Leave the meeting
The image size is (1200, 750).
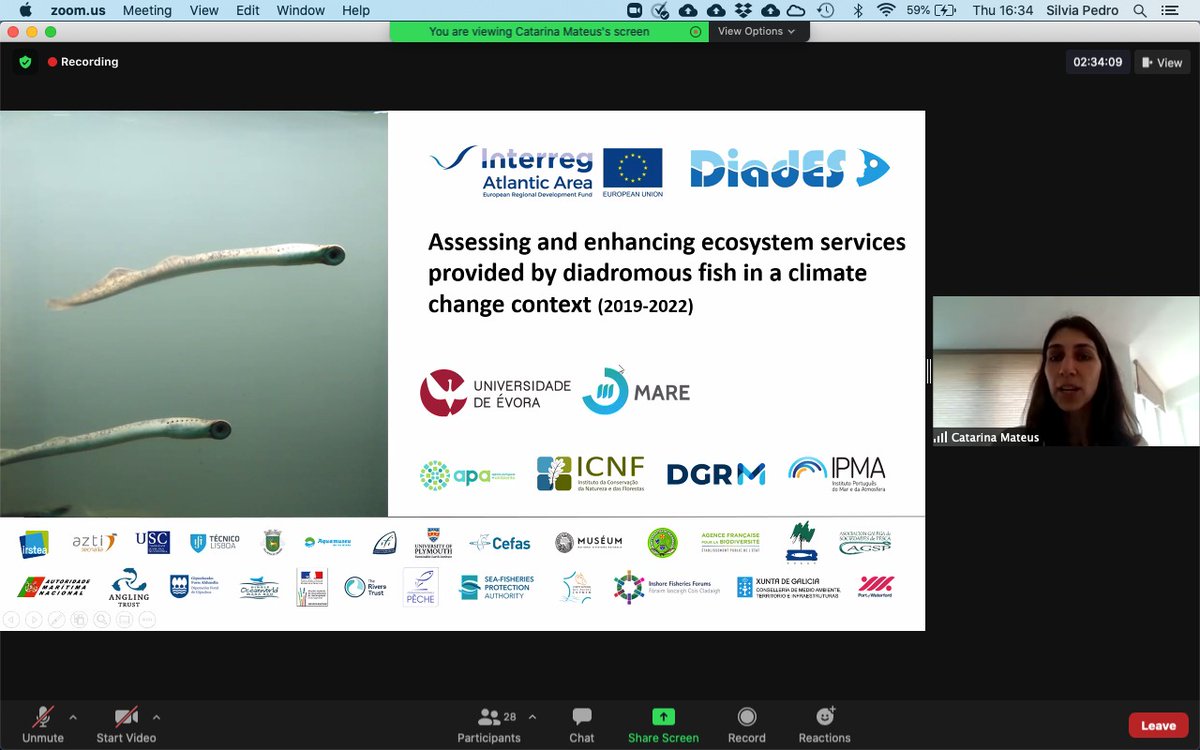click(x=1158, y=725)
